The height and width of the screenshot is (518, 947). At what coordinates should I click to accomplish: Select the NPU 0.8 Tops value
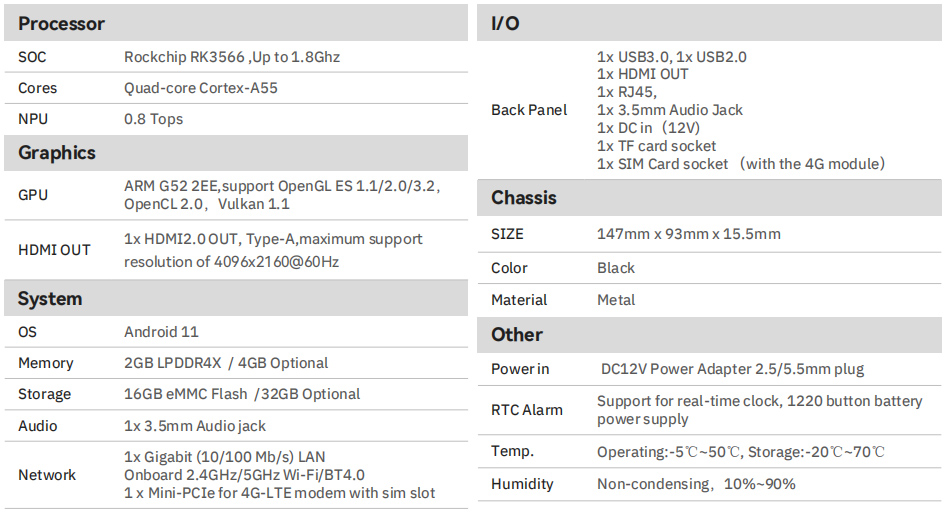coord(153,119)
